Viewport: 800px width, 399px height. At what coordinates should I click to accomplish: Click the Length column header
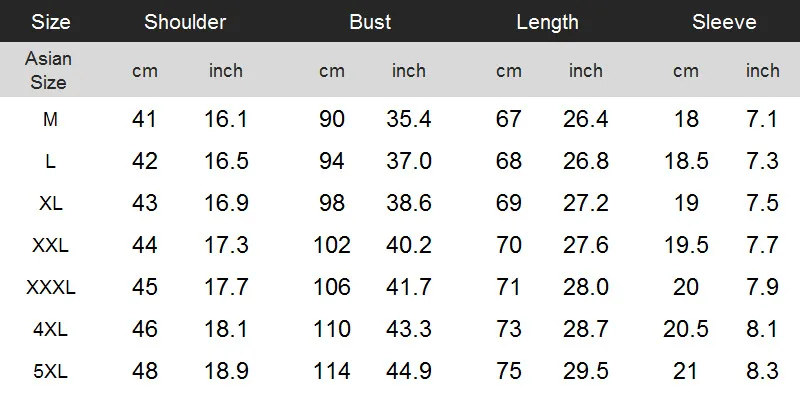tap(547, 22)
